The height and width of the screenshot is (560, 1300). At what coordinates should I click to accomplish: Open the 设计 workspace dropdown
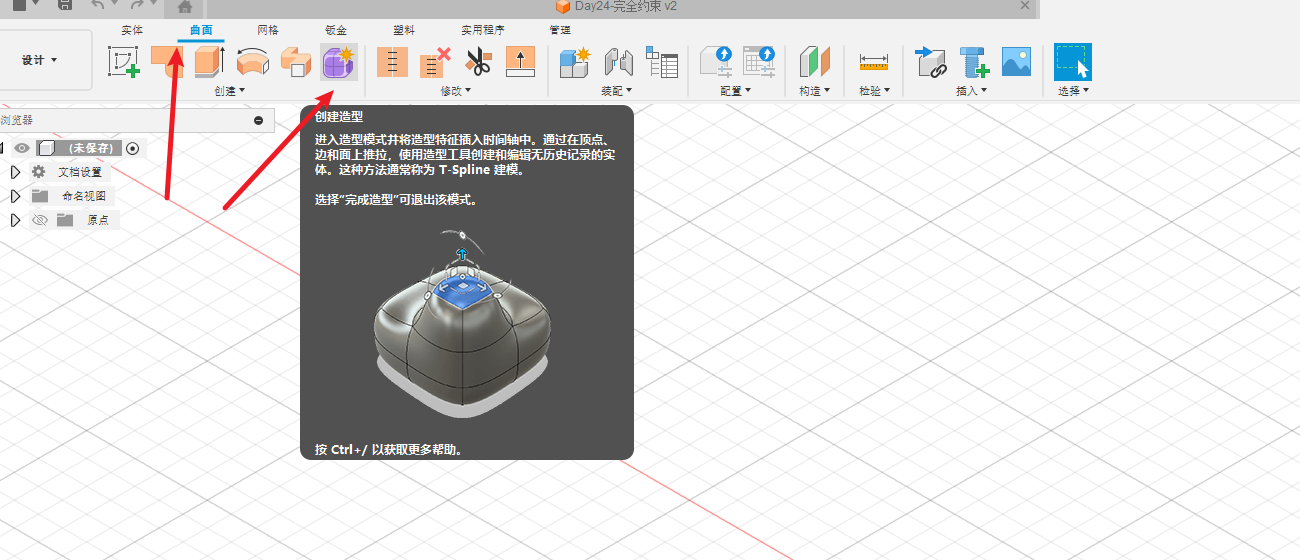40,60
